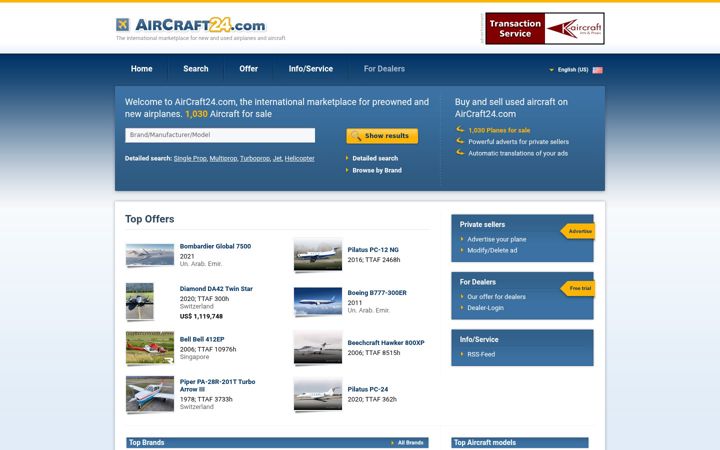Click the AirCraft24.com logo
Screen dimensions: 720x450
click(191, 25)
